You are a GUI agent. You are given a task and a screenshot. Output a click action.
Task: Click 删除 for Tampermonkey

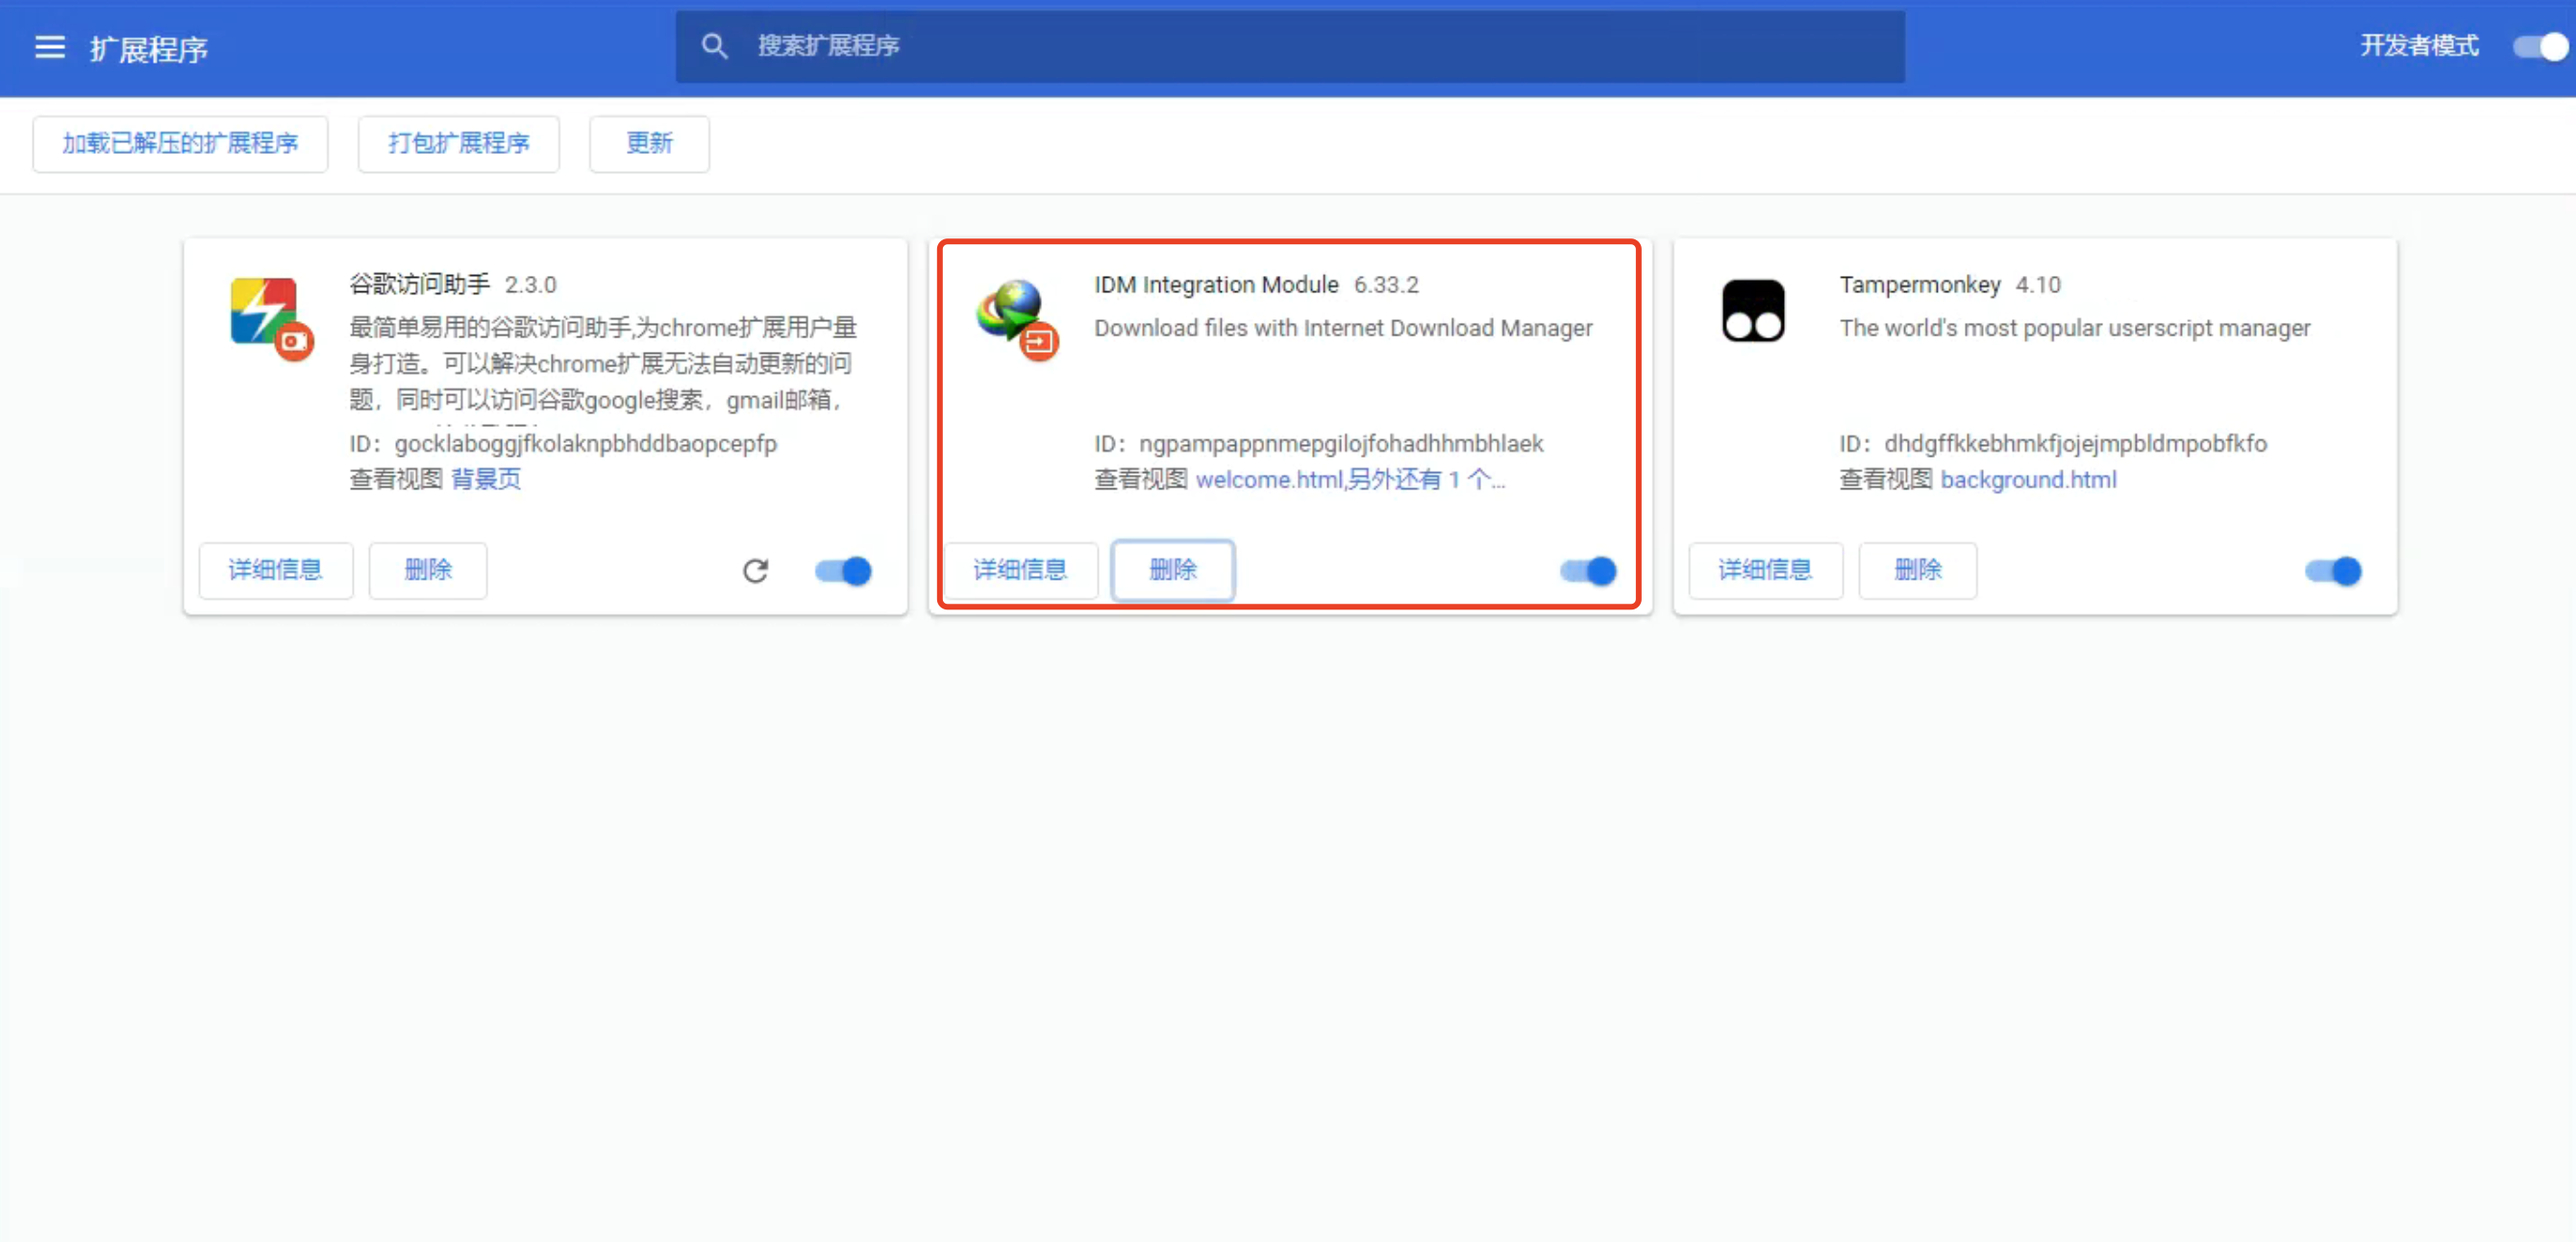pos(1918,570)
